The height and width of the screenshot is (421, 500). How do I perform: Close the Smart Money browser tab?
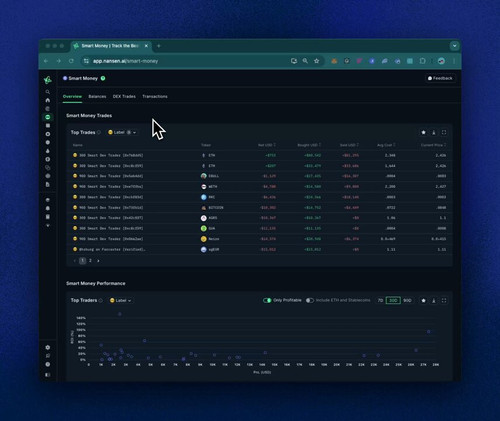pos(146,46)
